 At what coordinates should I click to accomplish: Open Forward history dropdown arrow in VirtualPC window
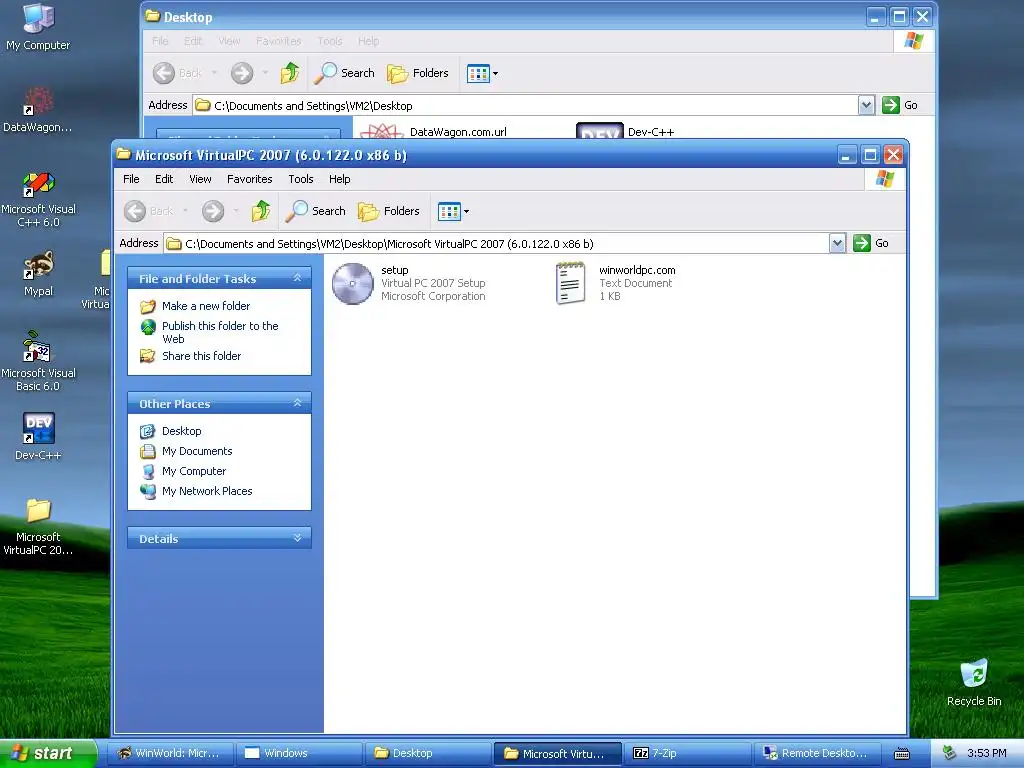coord(236,211)
